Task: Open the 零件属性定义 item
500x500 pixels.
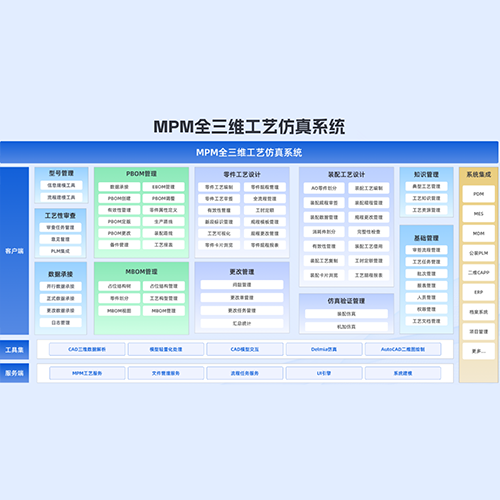Action: 163,210
